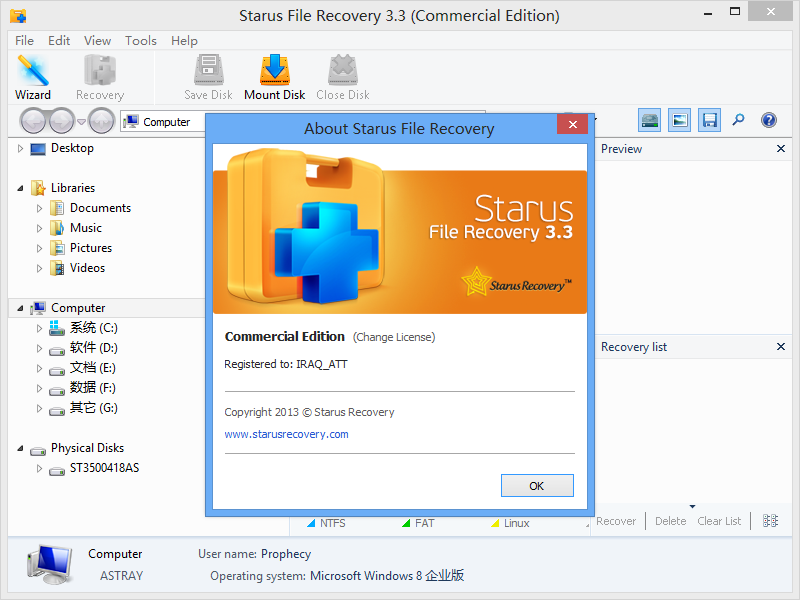Click Recover in the recovery list
The height and width of the screenshot is (600, 800).
(616, 521)
